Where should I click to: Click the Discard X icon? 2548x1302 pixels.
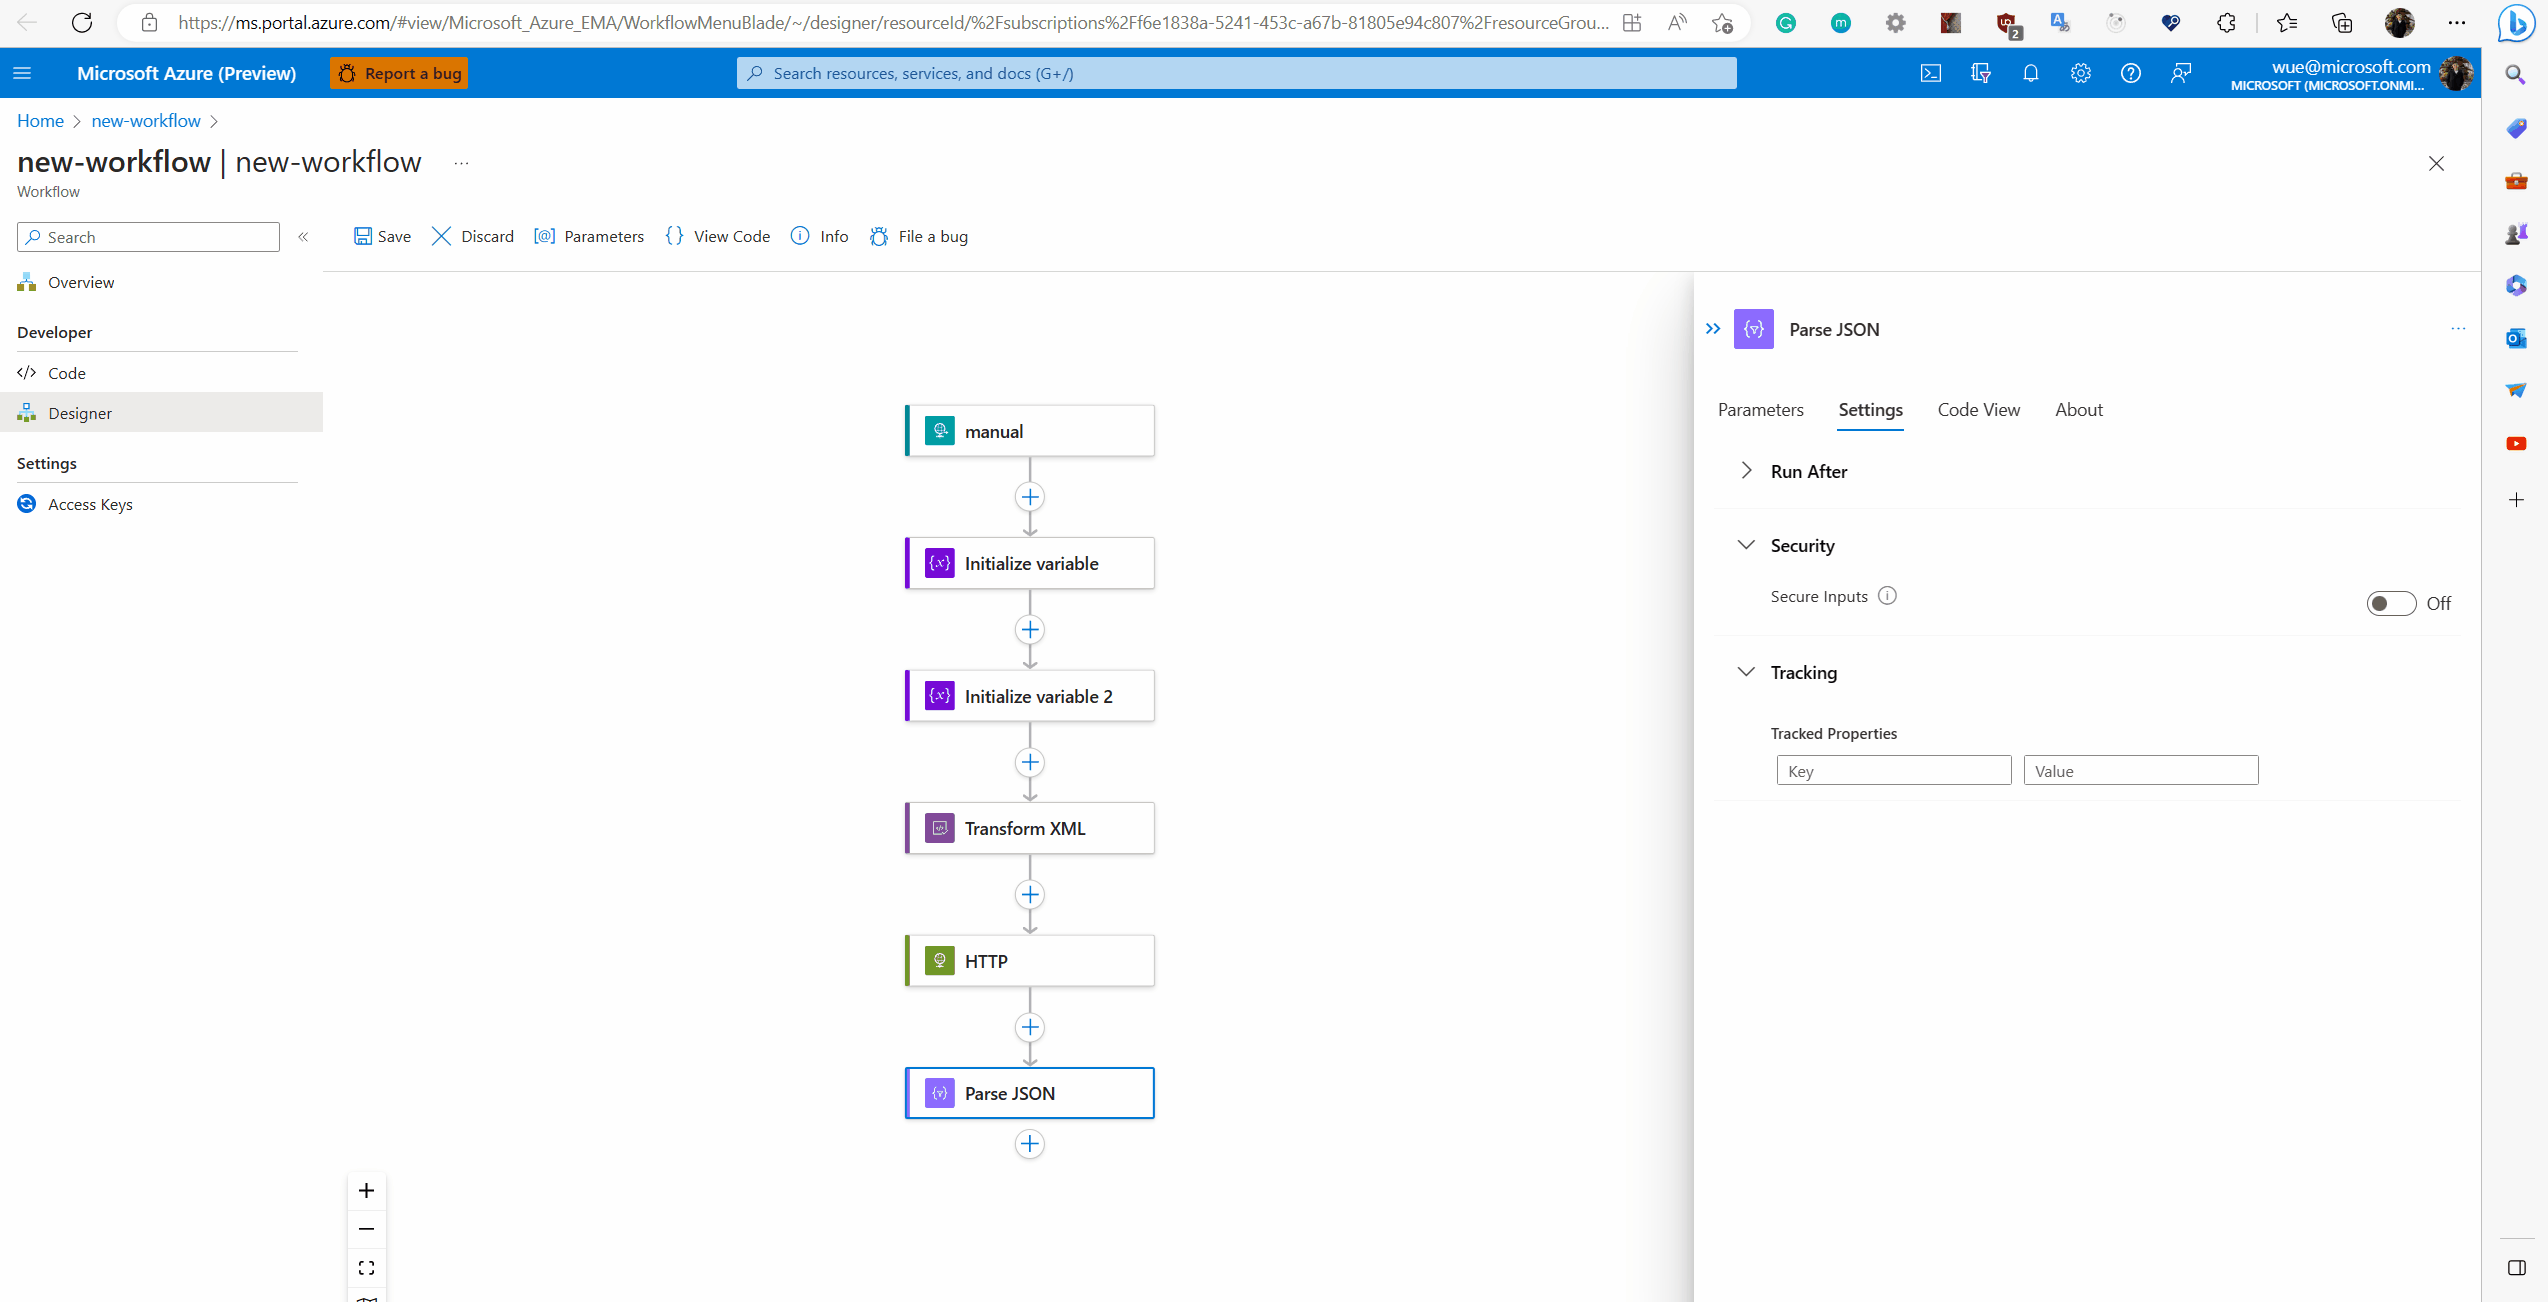(441, 236)
